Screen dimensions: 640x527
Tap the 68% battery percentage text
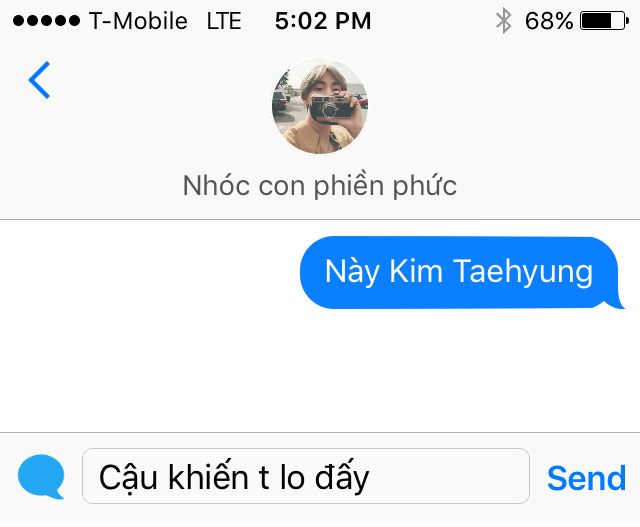pyautogui.click(x=549, y=21)
